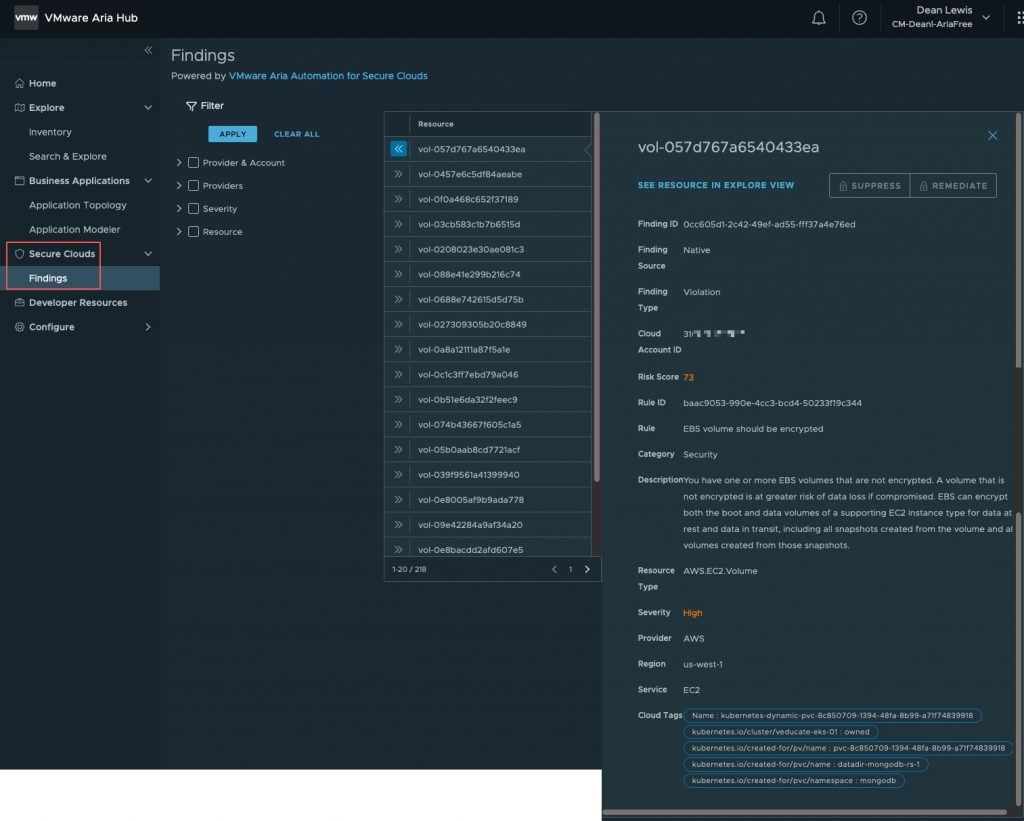1024x821 pixels.
Task: Open details arrow for vol-0688e742615d5d75b
Action: (398, 299)
